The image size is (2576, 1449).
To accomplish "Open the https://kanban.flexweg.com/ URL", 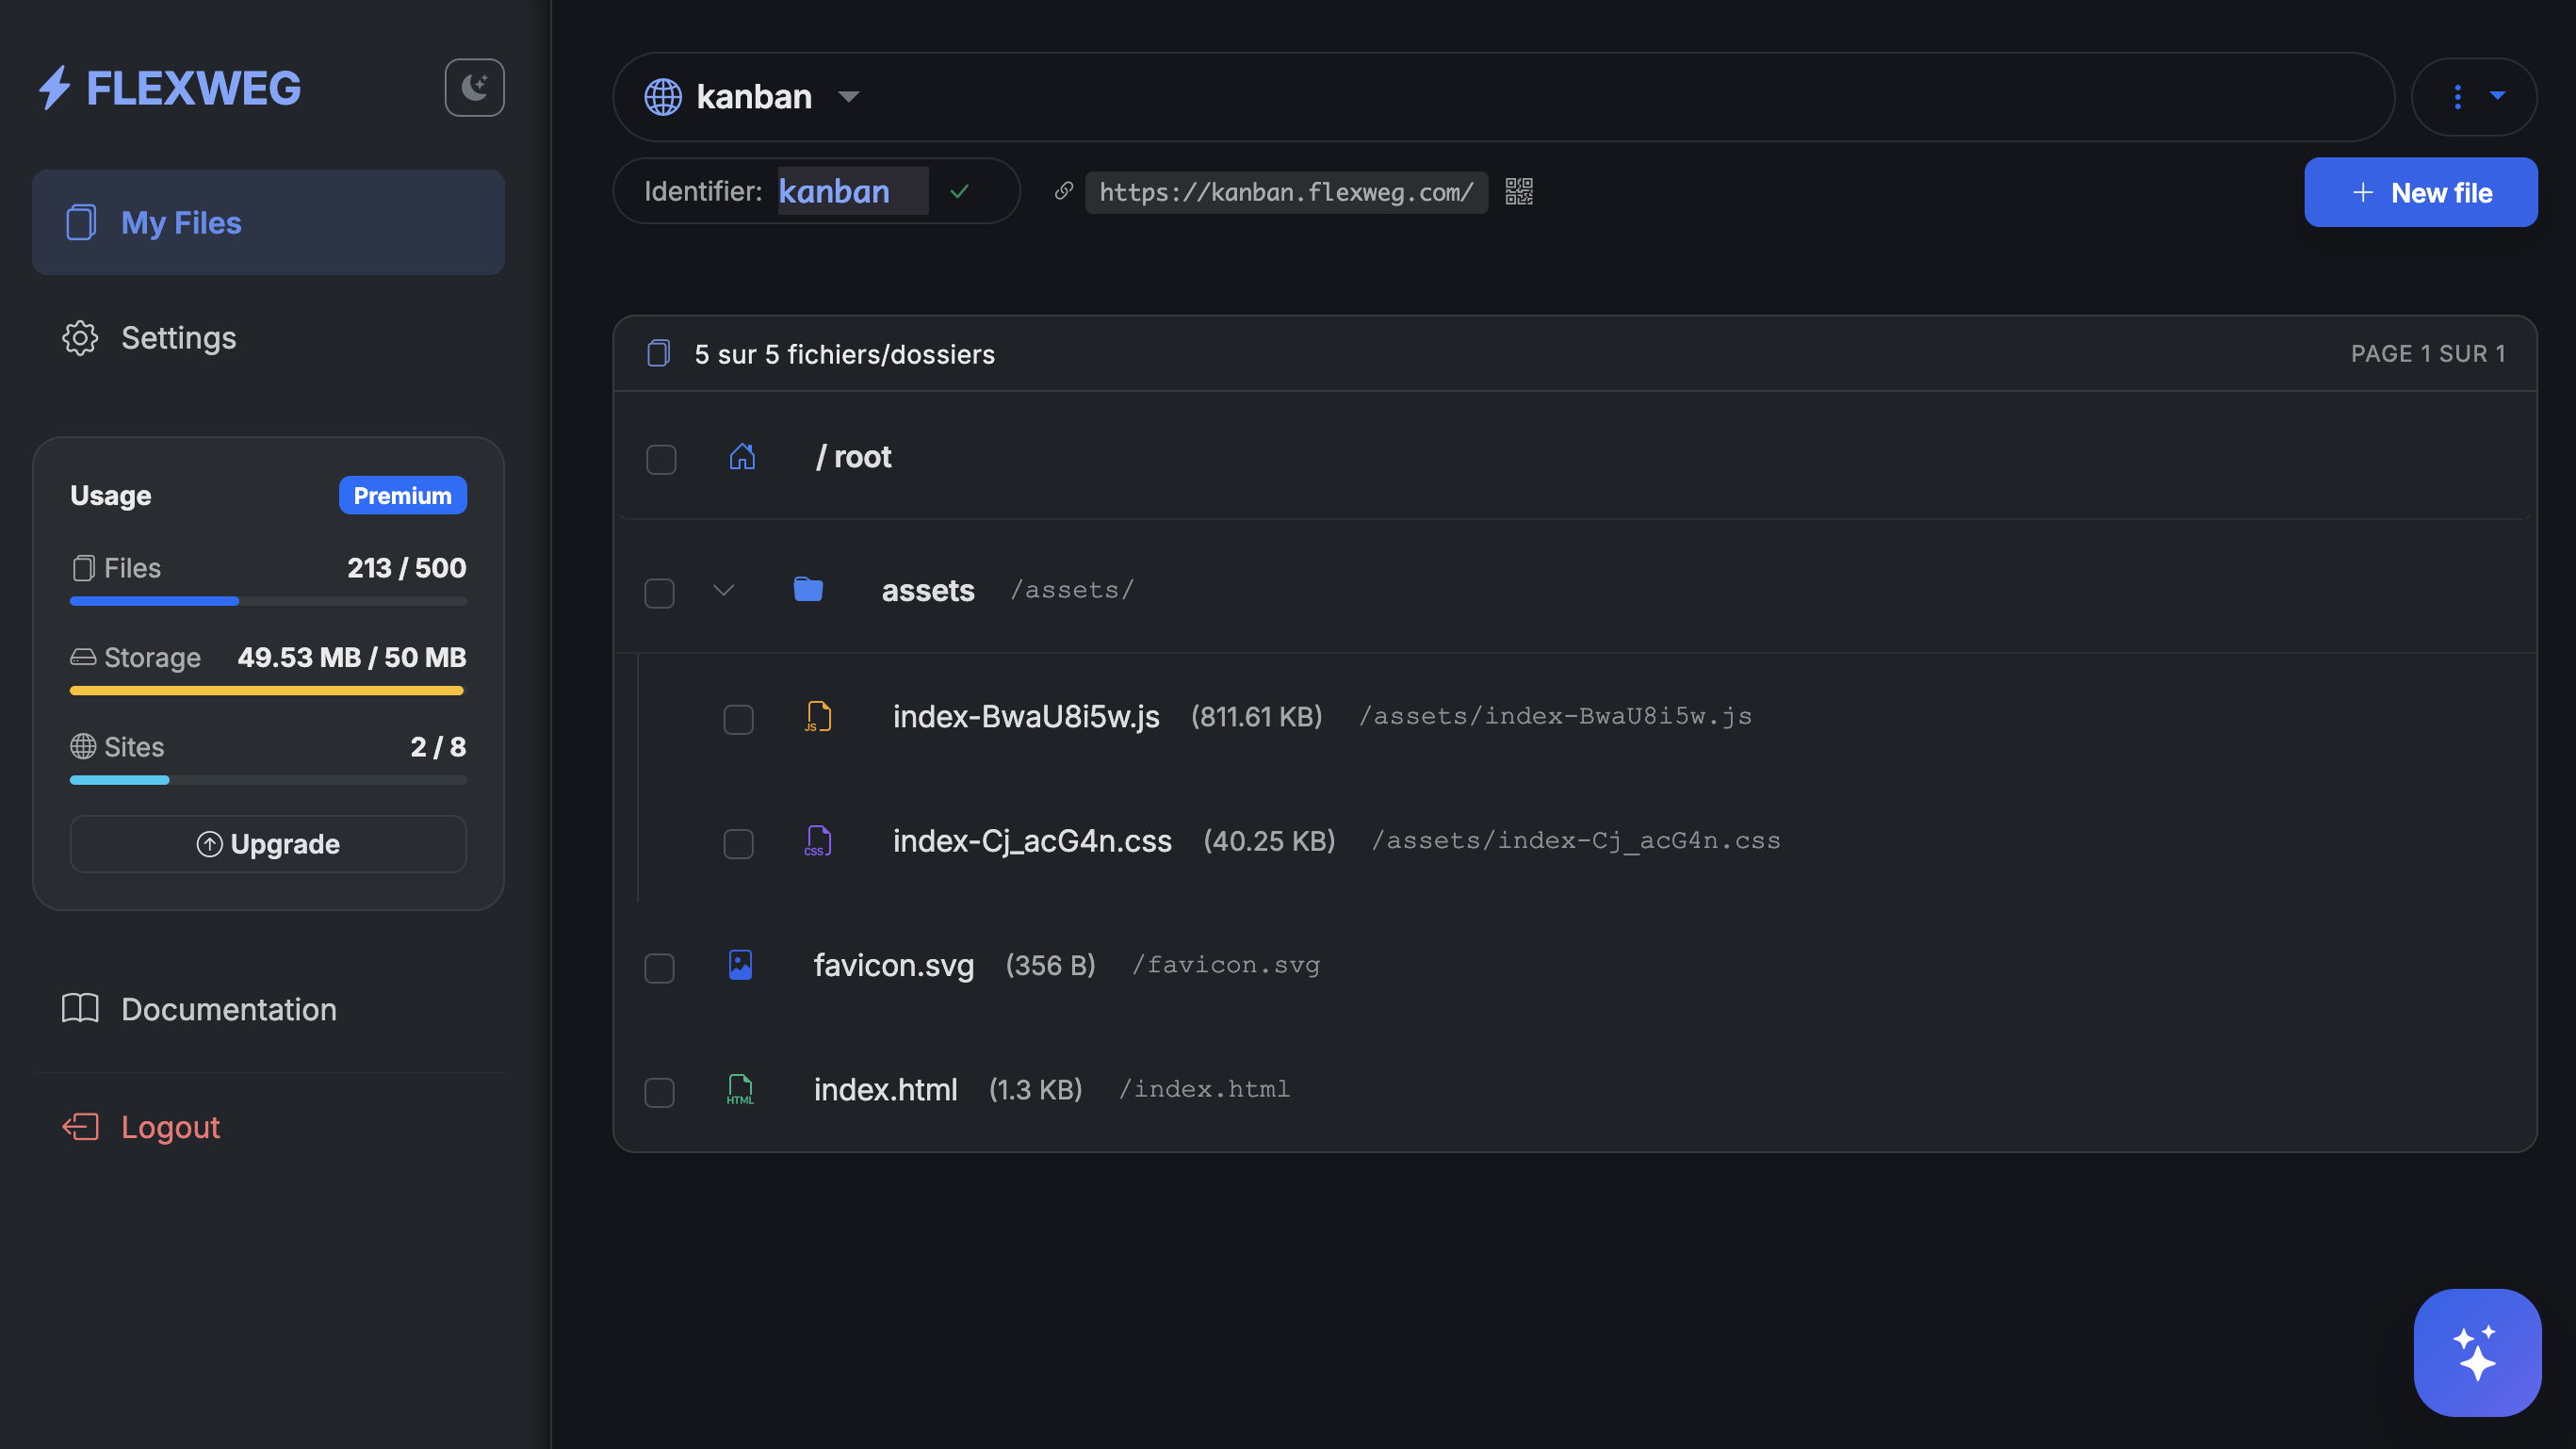I will (1286, 192).
